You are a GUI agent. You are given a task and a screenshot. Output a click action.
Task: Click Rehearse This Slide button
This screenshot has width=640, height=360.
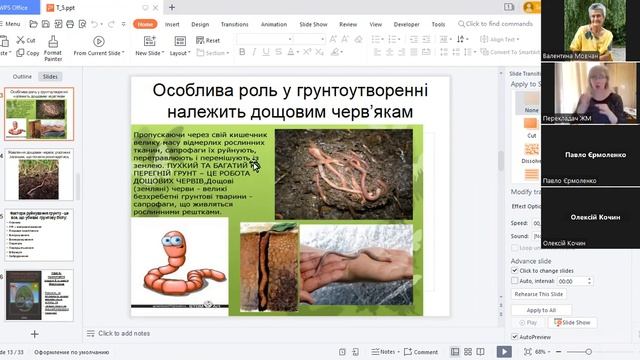point(538,294)
